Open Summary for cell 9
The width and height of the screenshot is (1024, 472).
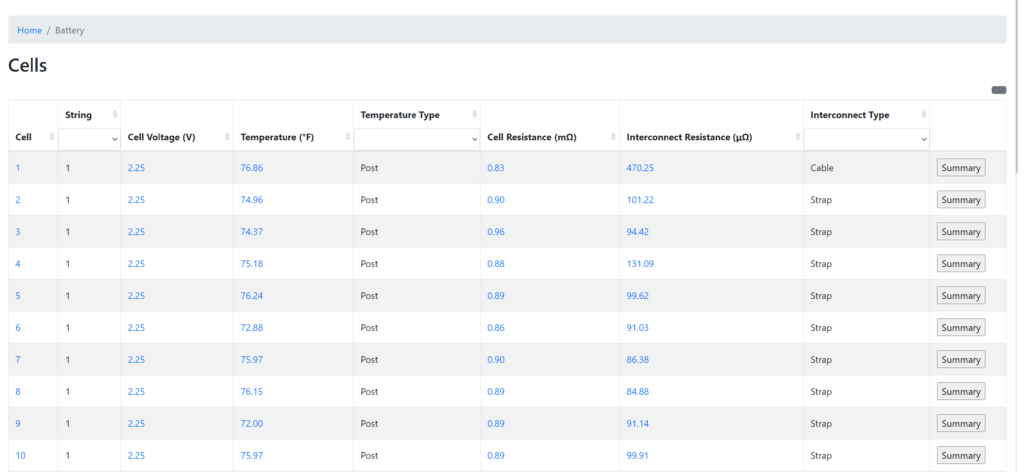[x=961, y=424]
